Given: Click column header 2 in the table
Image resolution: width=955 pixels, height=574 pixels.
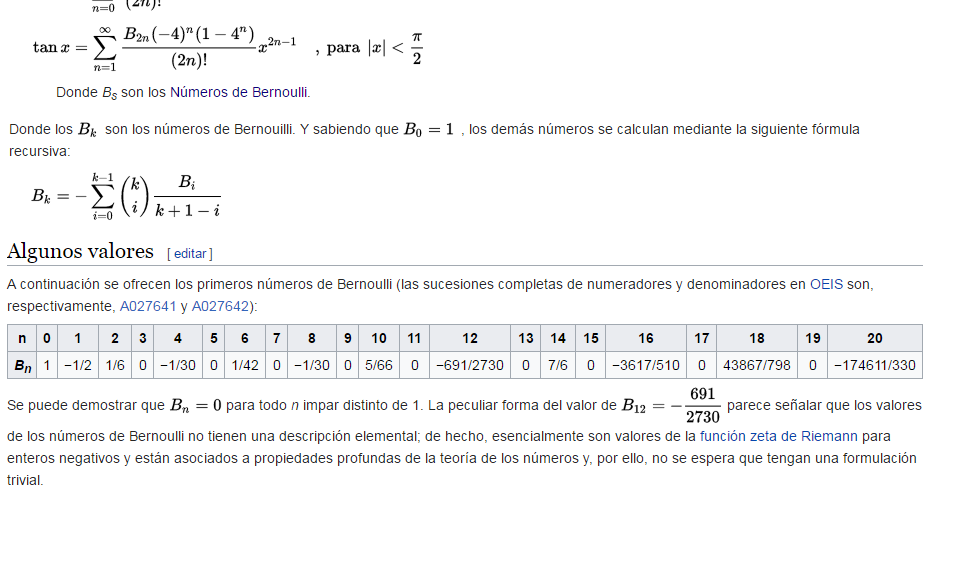Looking at the screenshot, I should pyautogui.click(x=115, y=338).
